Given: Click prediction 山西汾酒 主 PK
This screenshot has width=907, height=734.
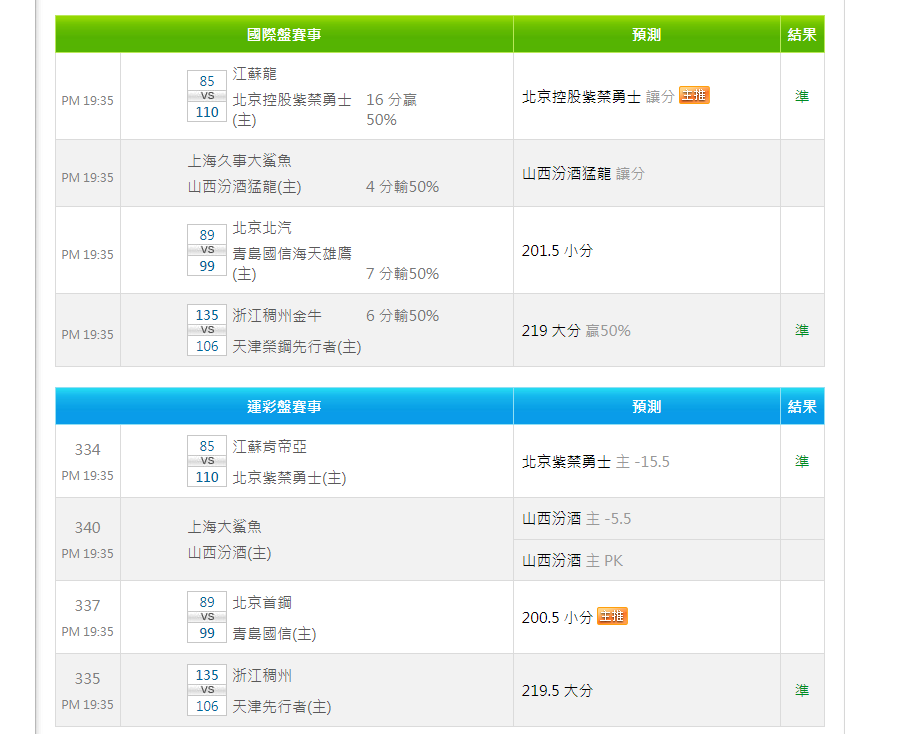Looking at the screenshot, I should (x=573, y=560).
